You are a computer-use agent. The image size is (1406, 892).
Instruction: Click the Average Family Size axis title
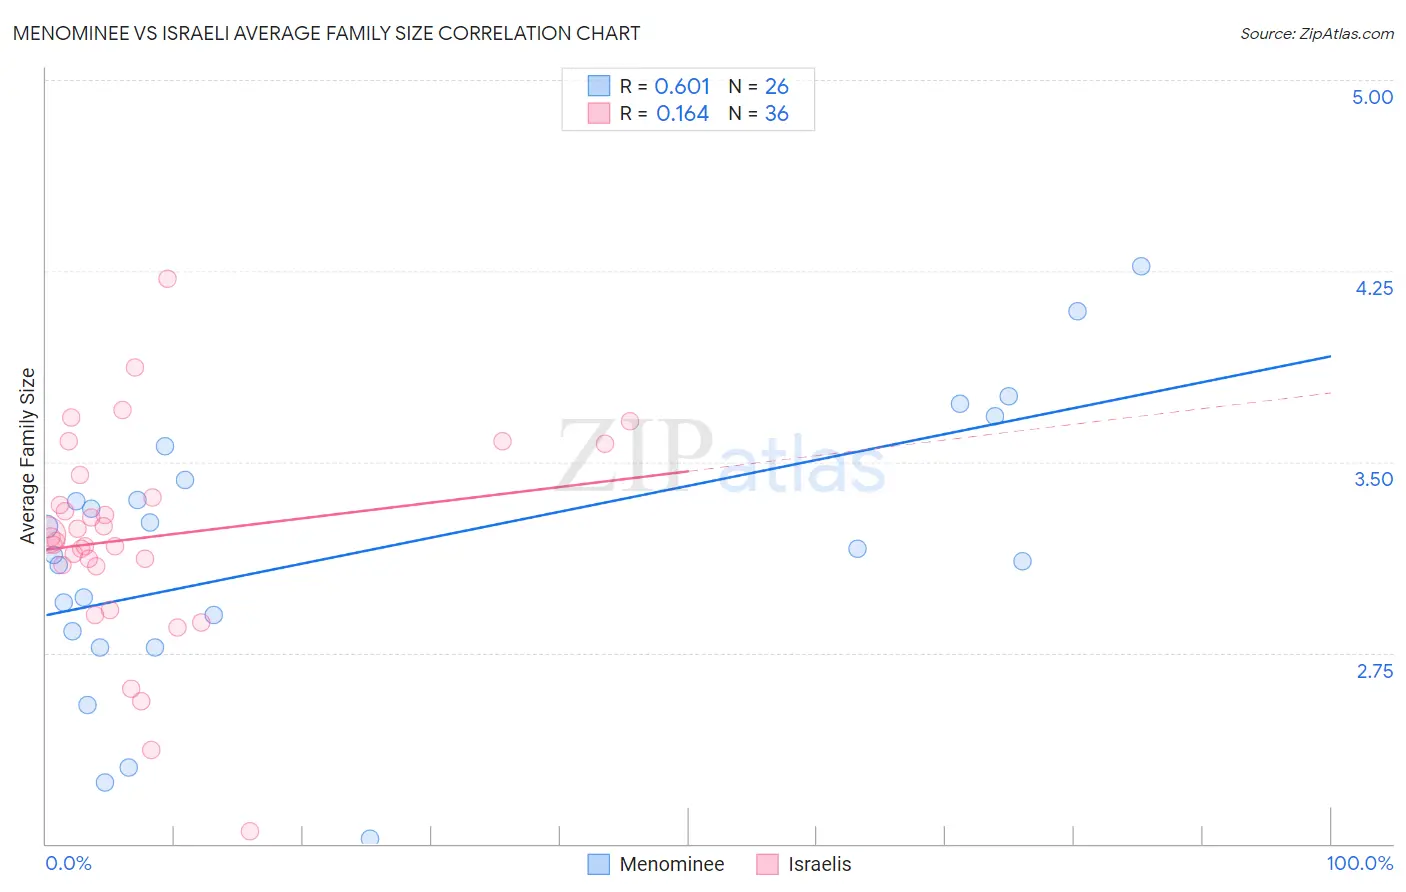click(27, 456)
